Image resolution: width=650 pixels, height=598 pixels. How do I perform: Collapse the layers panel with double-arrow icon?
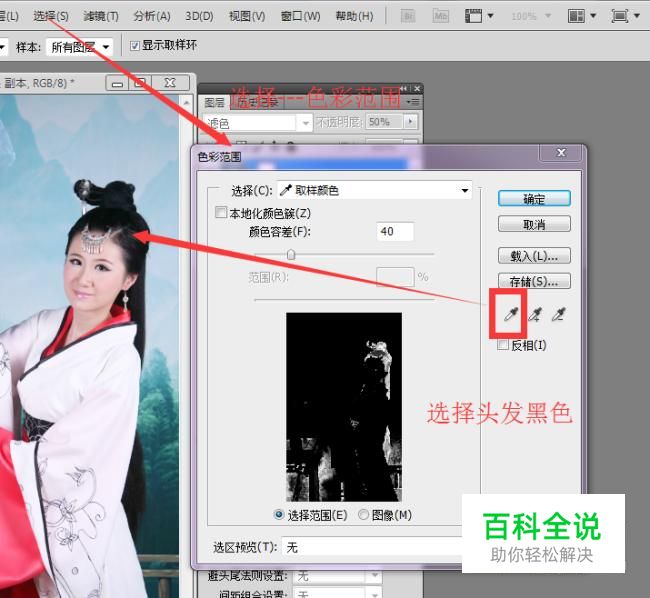tap(403, 89)
